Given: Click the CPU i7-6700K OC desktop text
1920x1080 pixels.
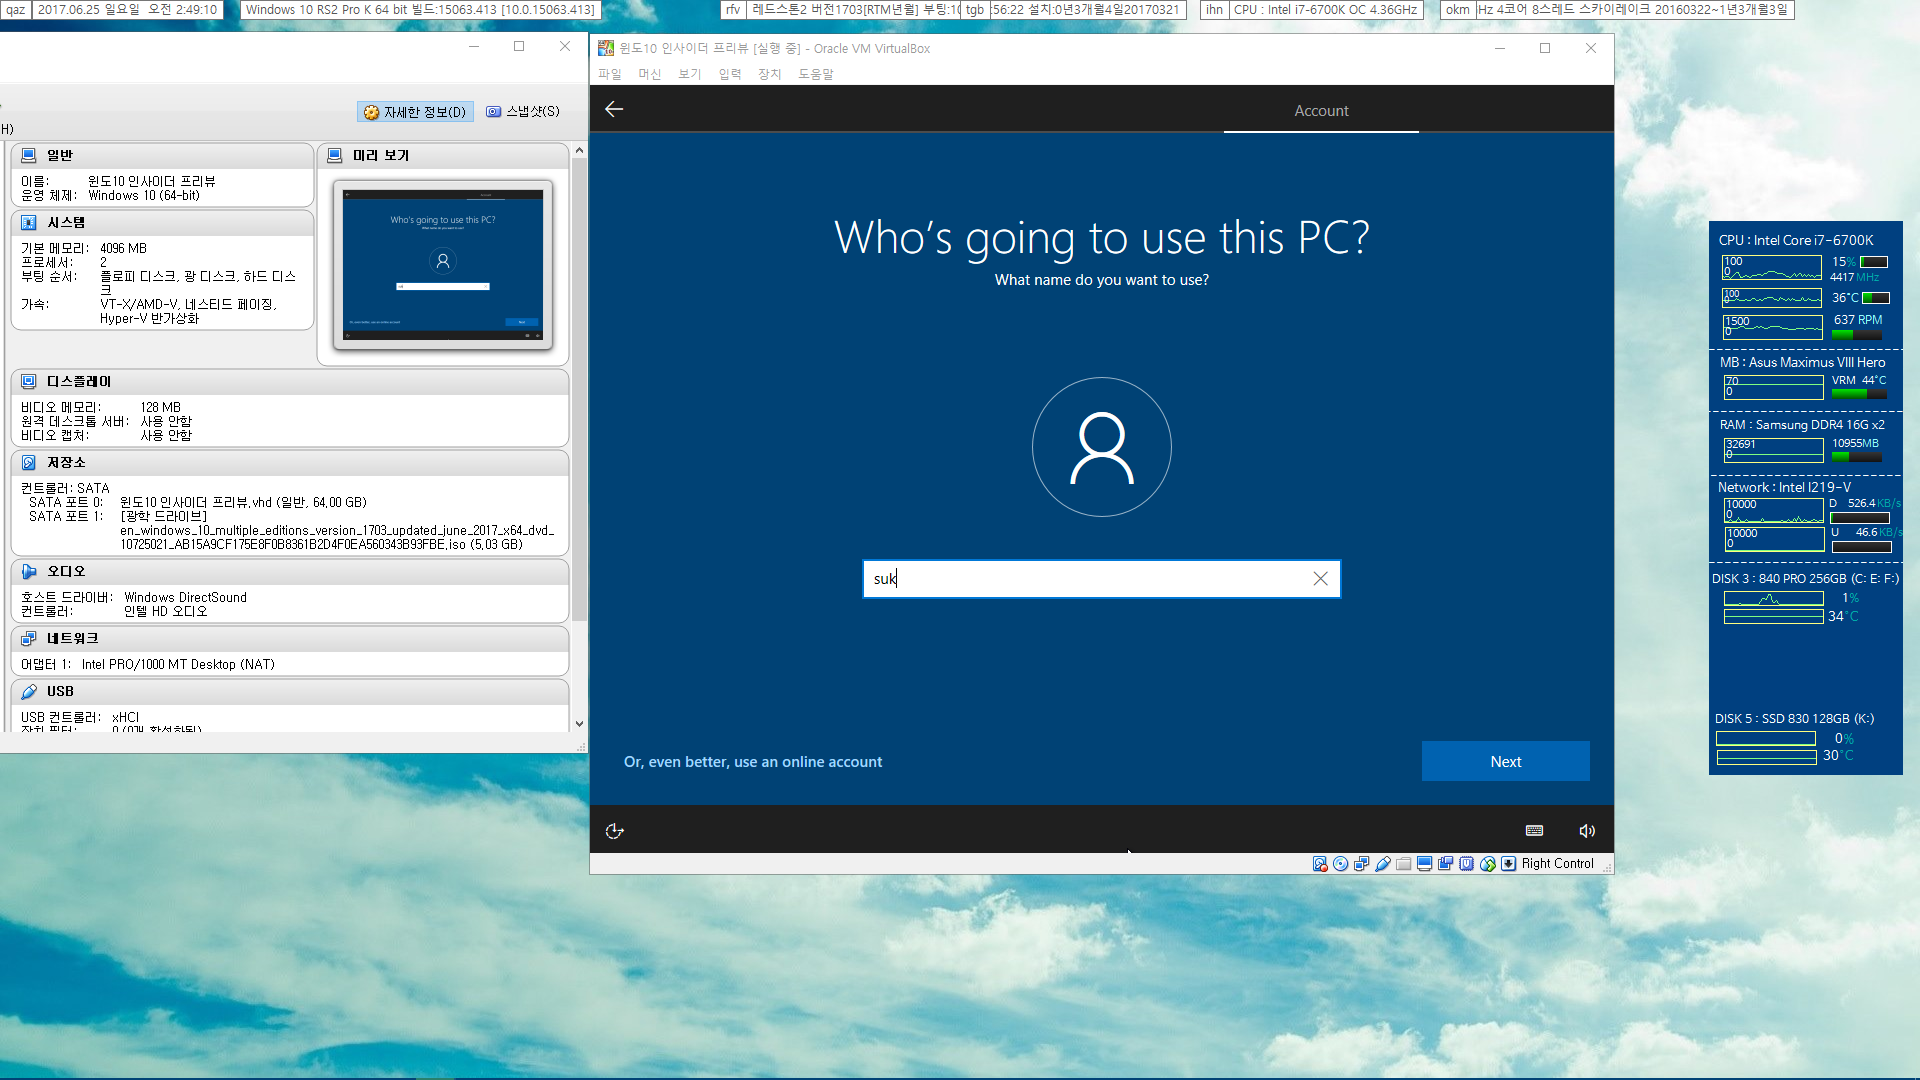Looking at the screenshot, I should tap(1325, 10).
